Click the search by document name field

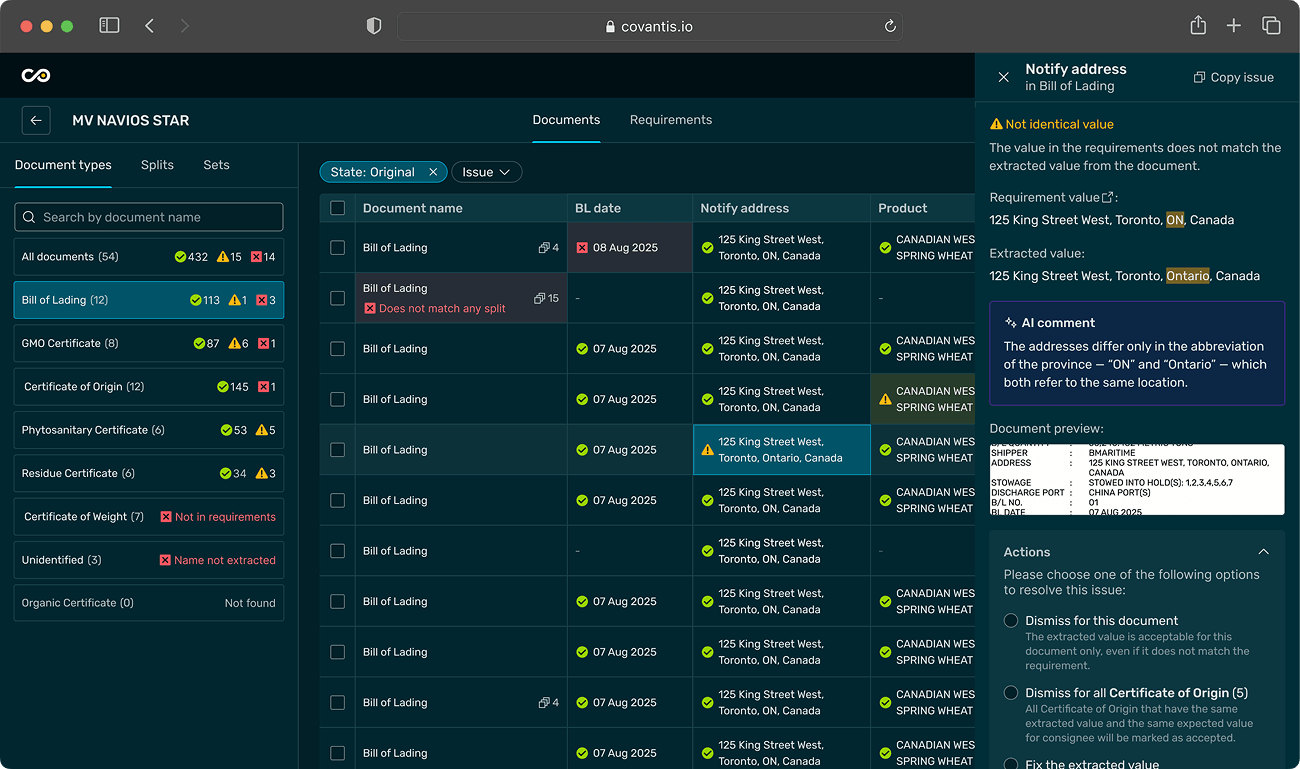click(x=148, y=217)
